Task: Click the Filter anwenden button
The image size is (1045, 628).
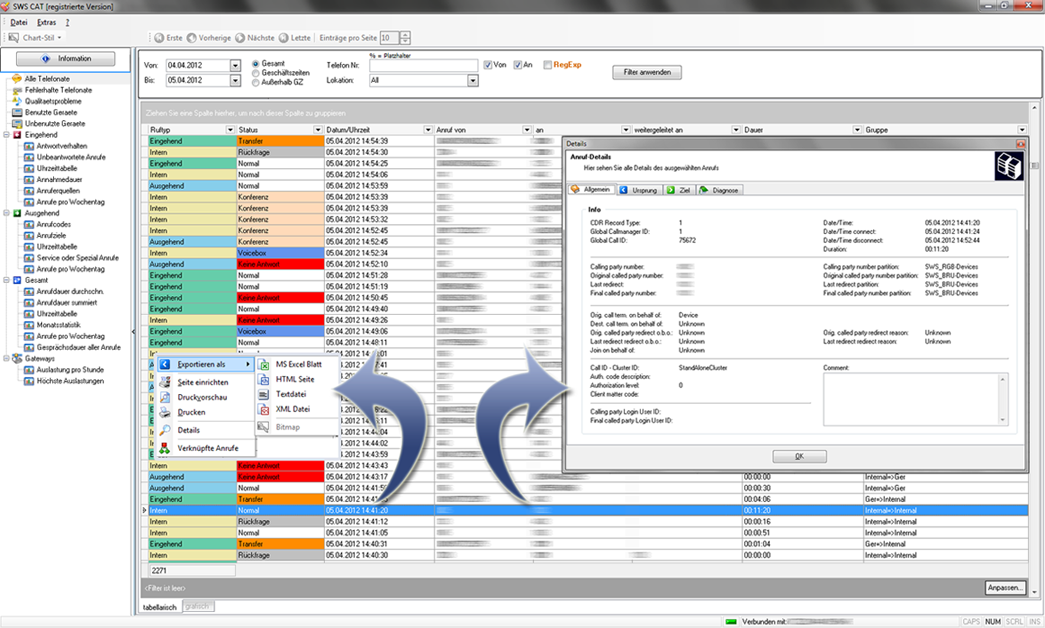Action: [x=647, y=72]
